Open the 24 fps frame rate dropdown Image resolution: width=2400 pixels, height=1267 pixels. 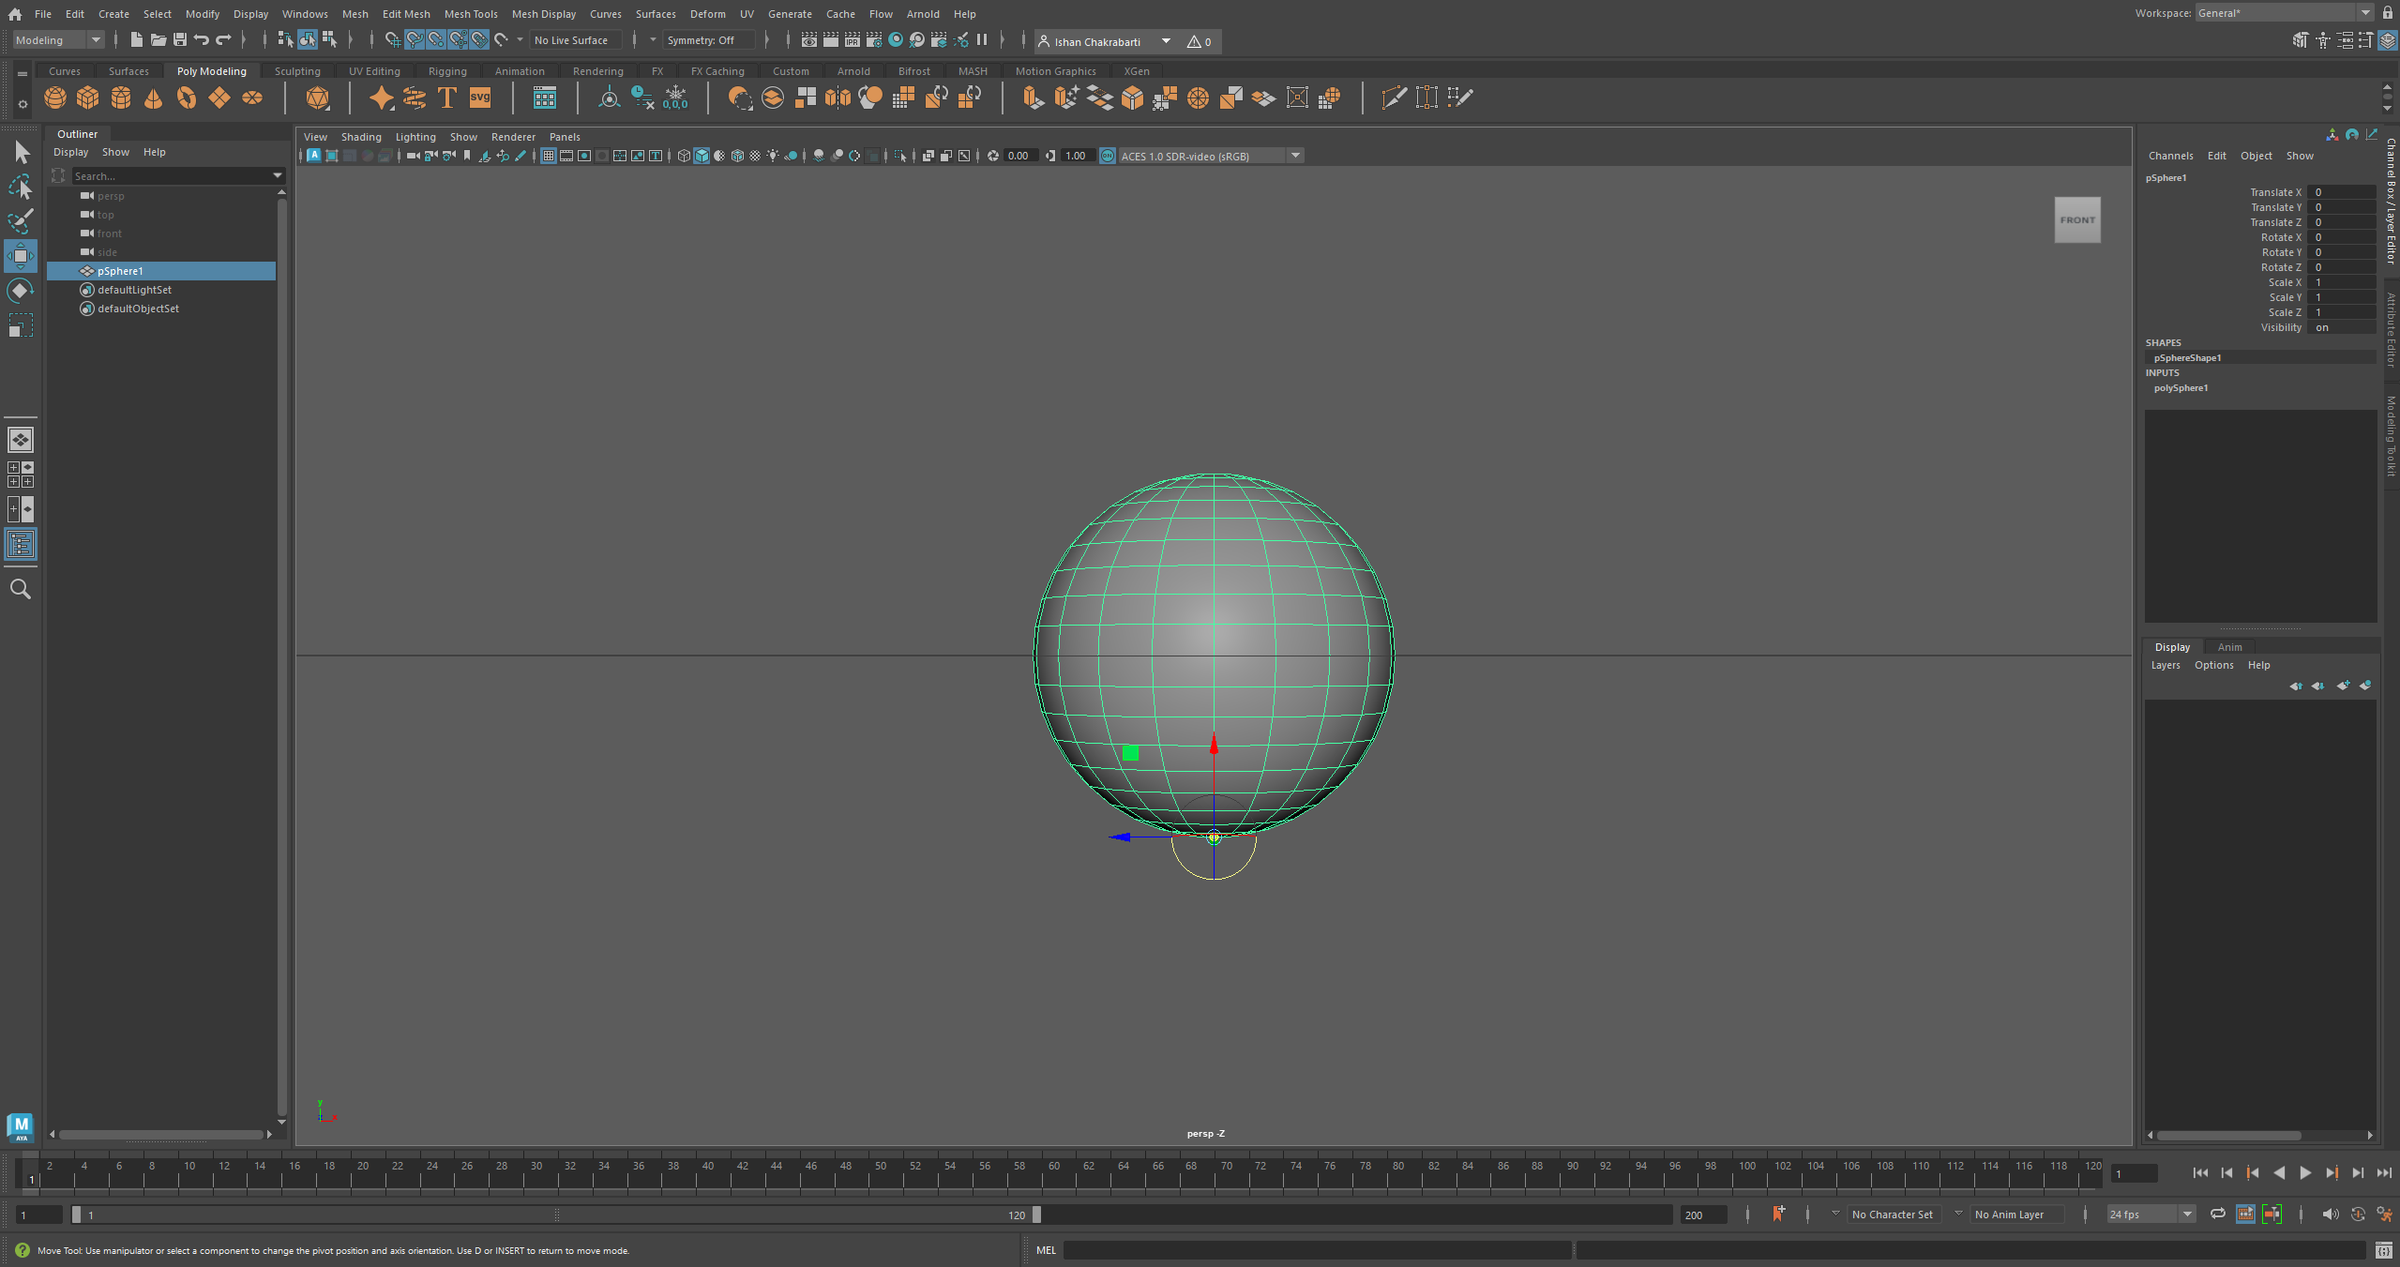click(2150, 1214)
